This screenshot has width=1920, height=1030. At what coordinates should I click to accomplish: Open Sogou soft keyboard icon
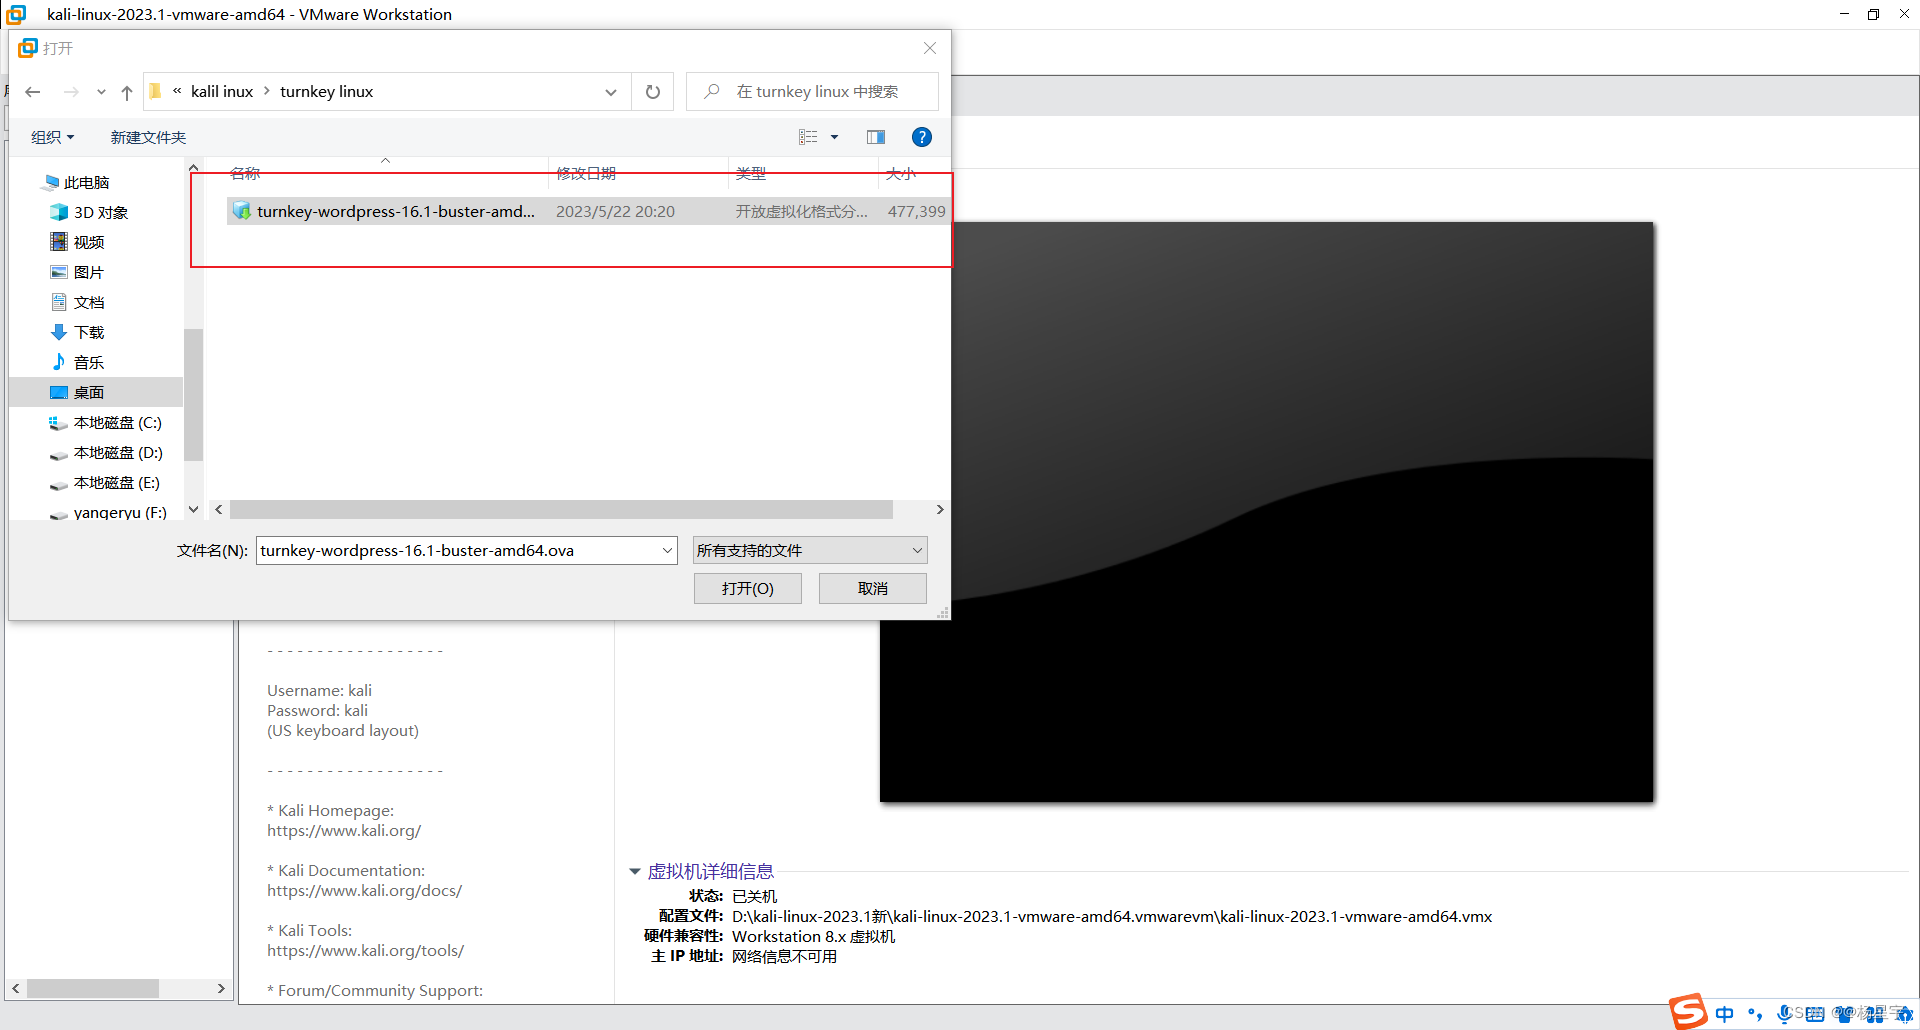point(1815,1014)
